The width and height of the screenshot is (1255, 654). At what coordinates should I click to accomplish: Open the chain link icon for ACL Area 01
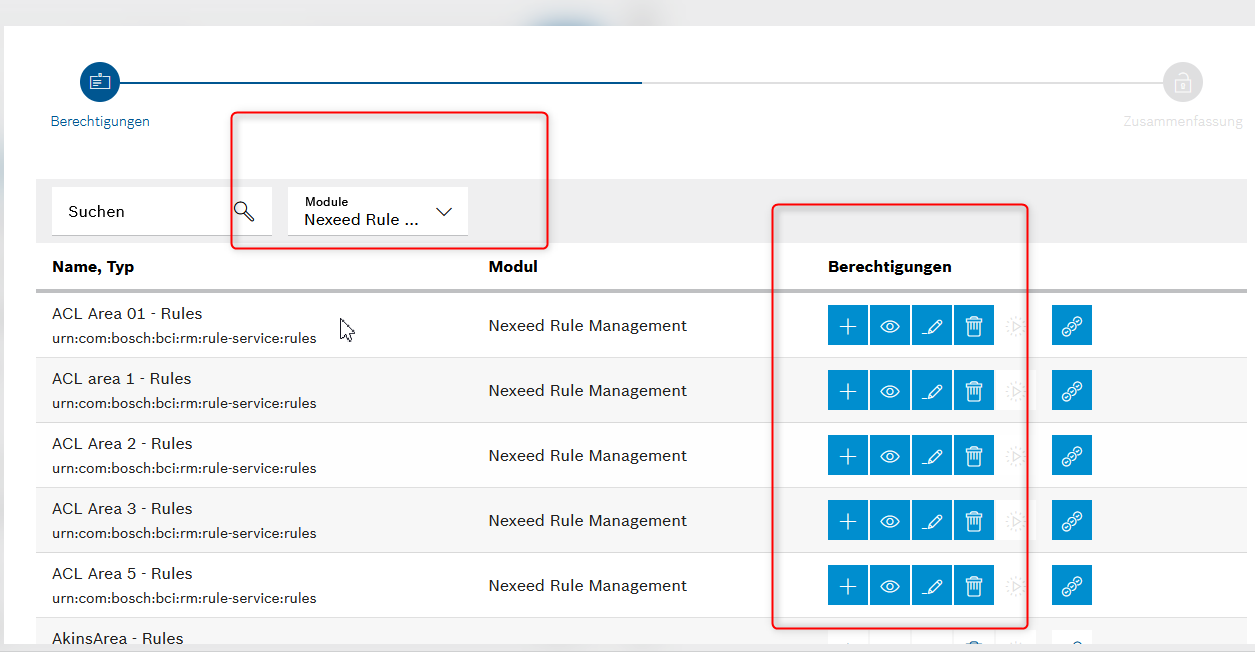1071,325
